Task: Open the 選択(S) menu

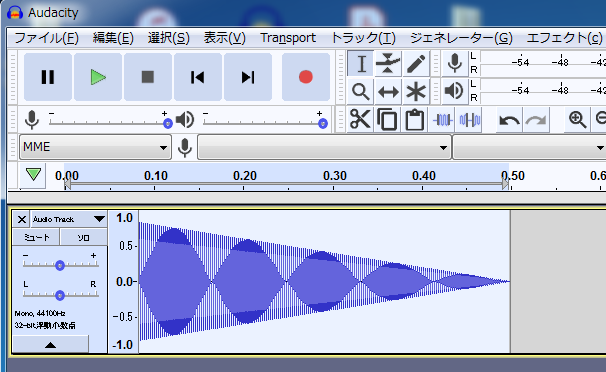Action: [x=169, y=38]
